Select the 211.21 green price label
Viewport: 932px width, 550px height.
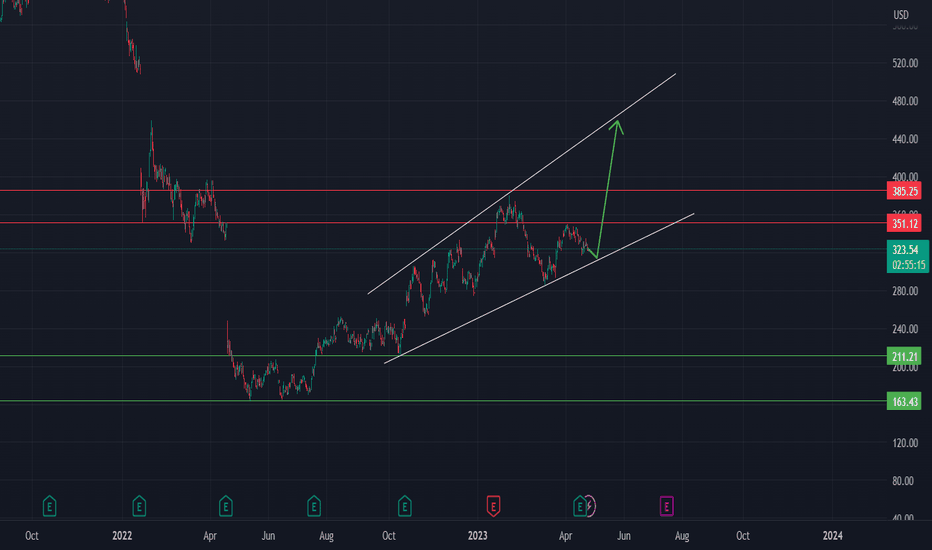[x=904, y=357]
